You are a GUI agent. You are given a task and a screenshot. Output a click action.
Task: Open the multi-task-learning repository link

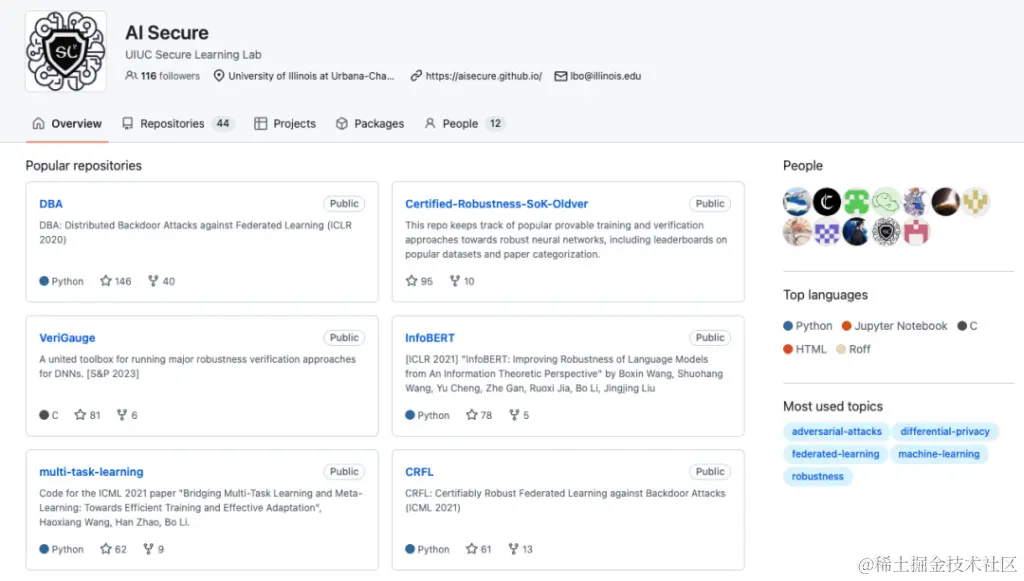[x=91, y=471]
